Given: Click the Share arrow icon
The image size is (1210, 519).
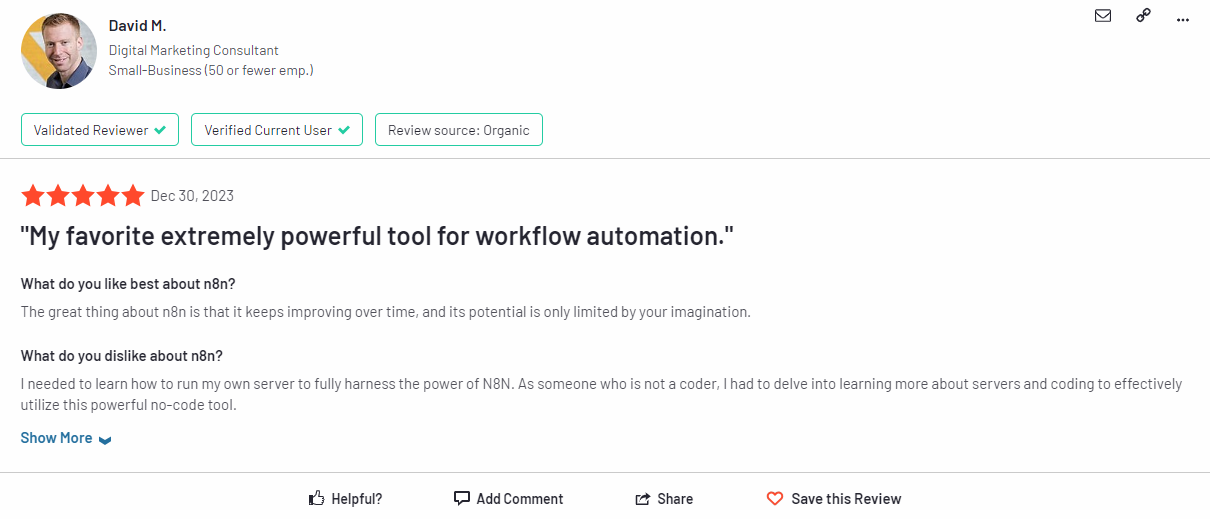Looking at the screenshot, I should pos(643,499).
